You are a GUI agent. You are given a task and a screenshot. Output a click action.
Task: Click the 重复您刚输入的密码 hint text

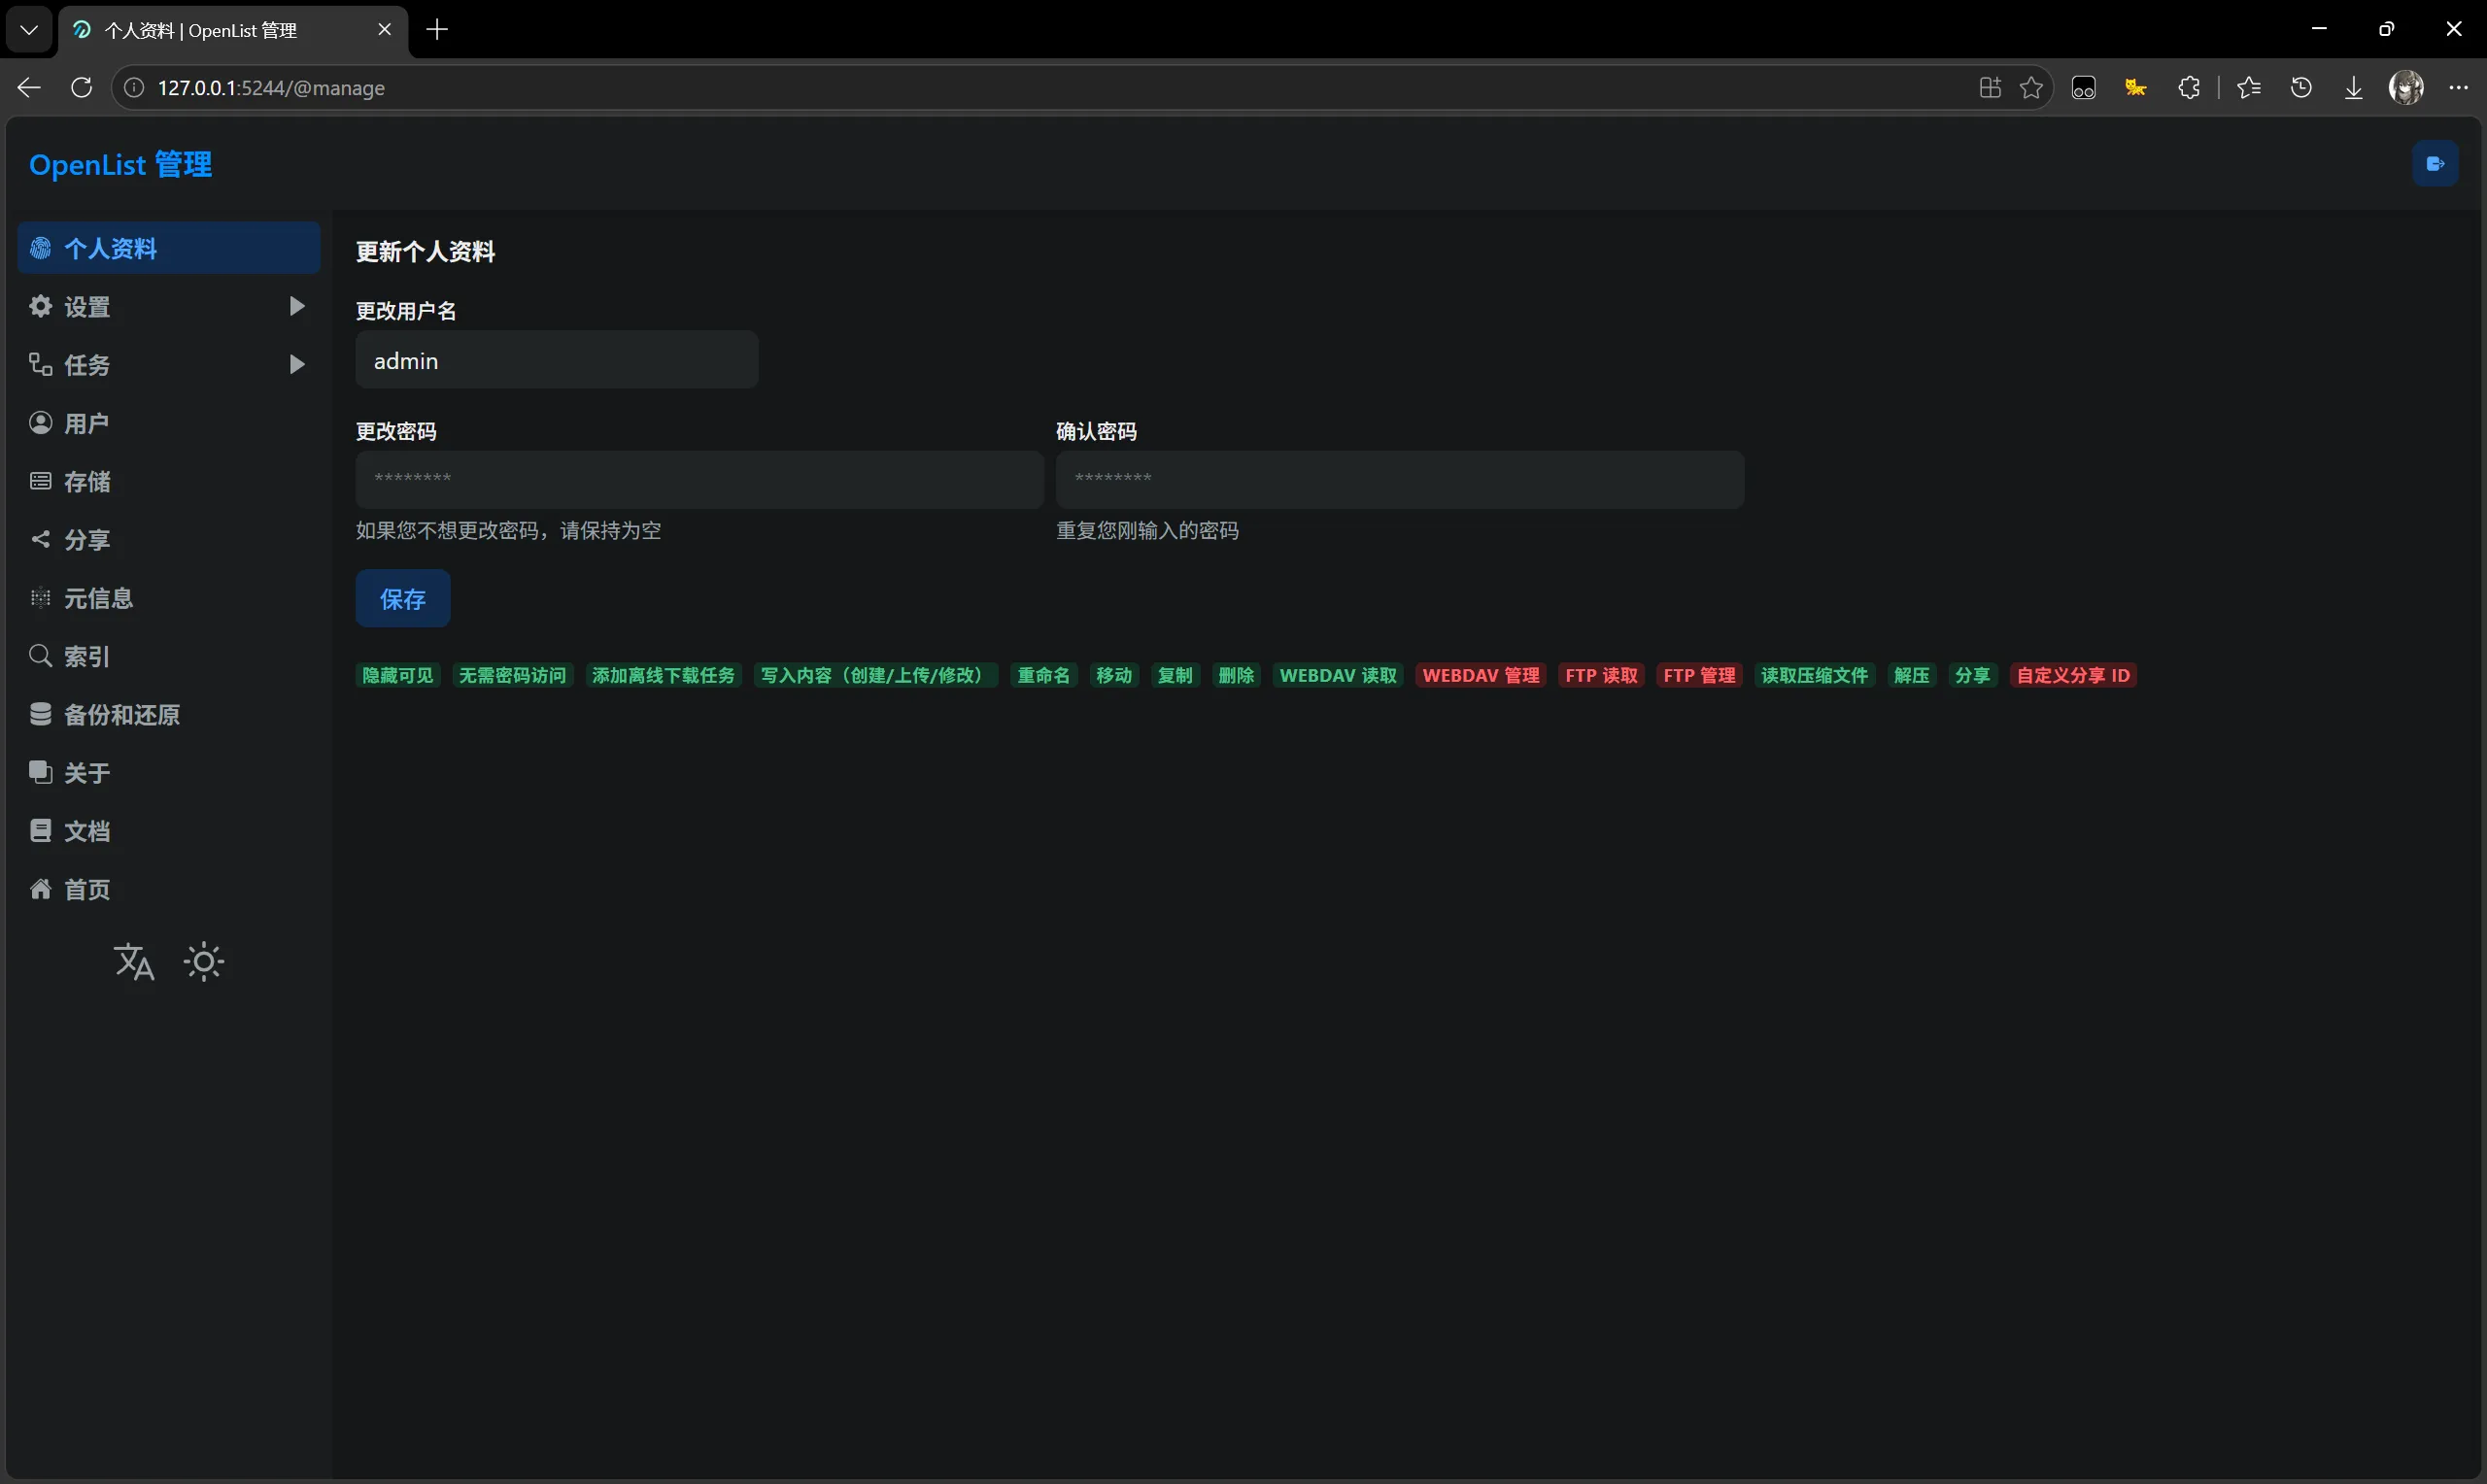click(x=1148, y=531)
